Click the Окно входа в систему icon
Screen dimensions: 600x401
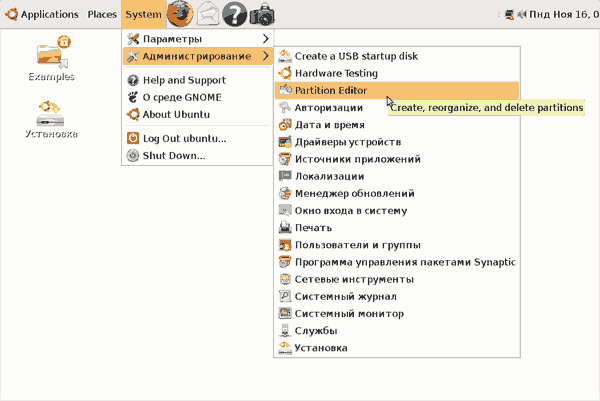click(x=285, y=210)
